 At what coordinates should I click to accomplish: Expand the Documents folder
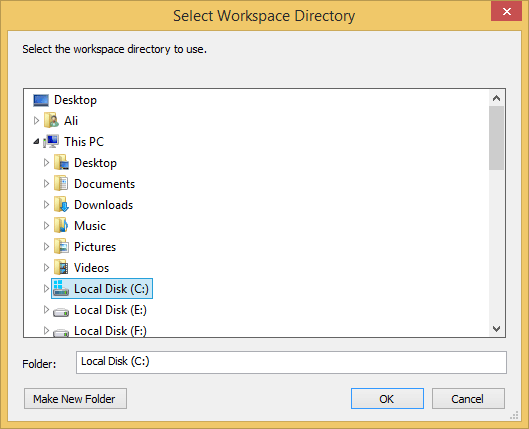tap(46, 183)
